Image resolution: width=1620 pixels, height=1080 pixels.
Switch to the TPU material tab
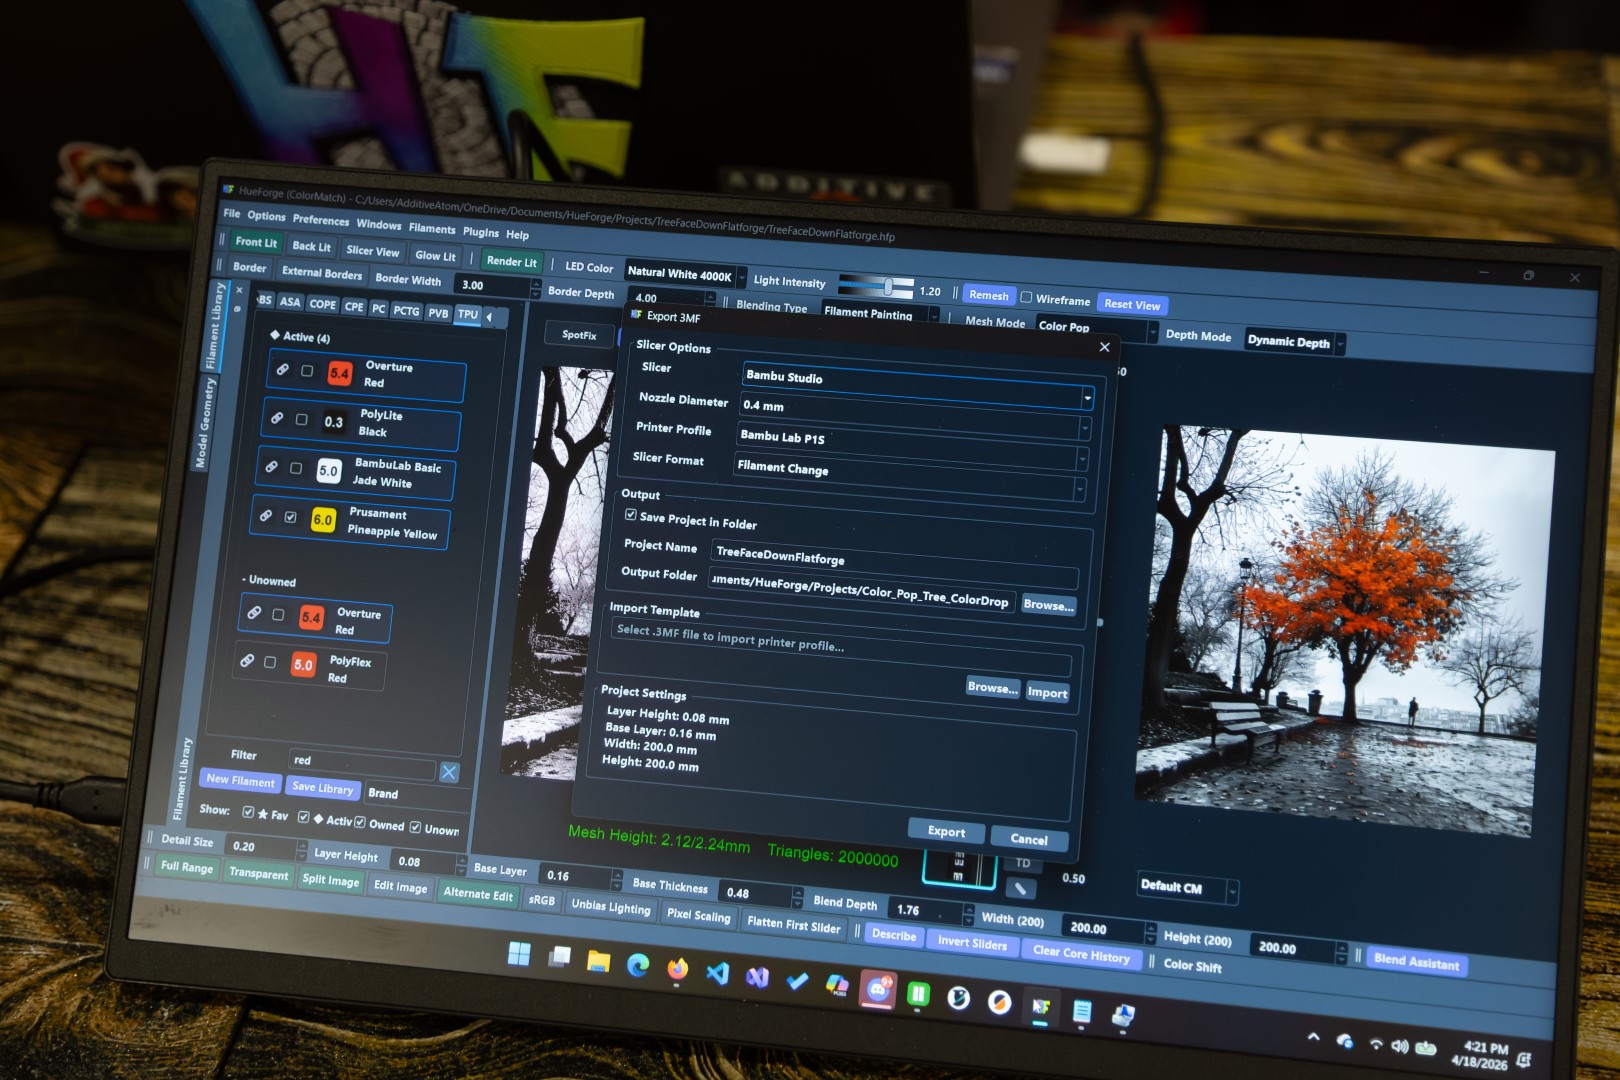pyautogui.click(x=468, y=314)
